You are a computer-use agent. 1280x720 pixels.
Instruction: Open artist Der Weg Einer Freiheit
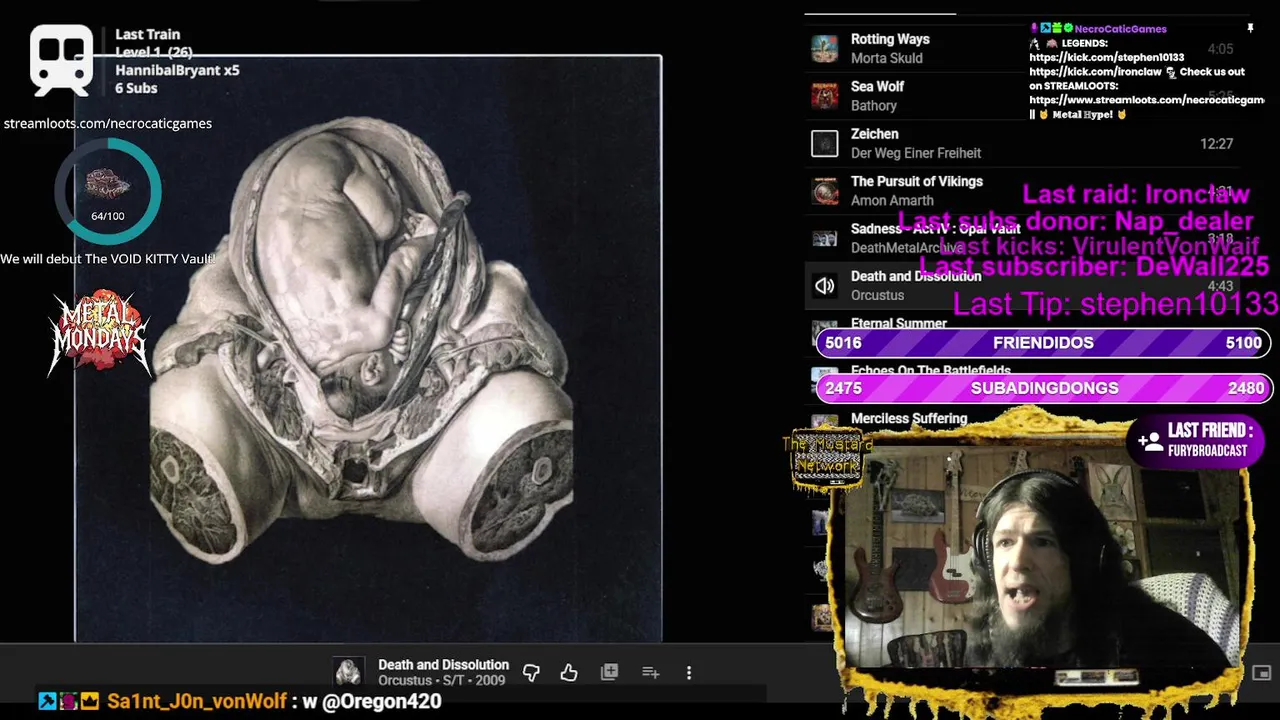click(916, 153)
